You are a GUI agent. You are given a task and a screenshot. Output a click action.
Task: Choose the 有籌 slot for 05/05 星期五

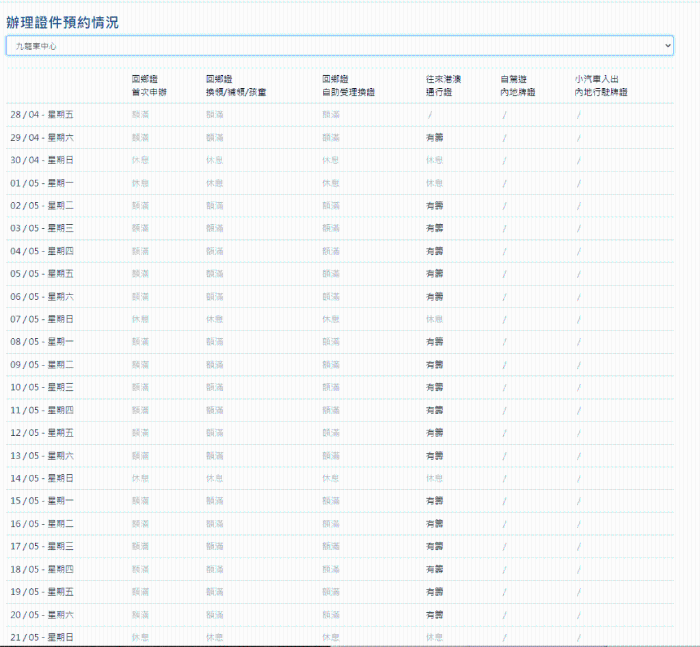click(434, 274)
